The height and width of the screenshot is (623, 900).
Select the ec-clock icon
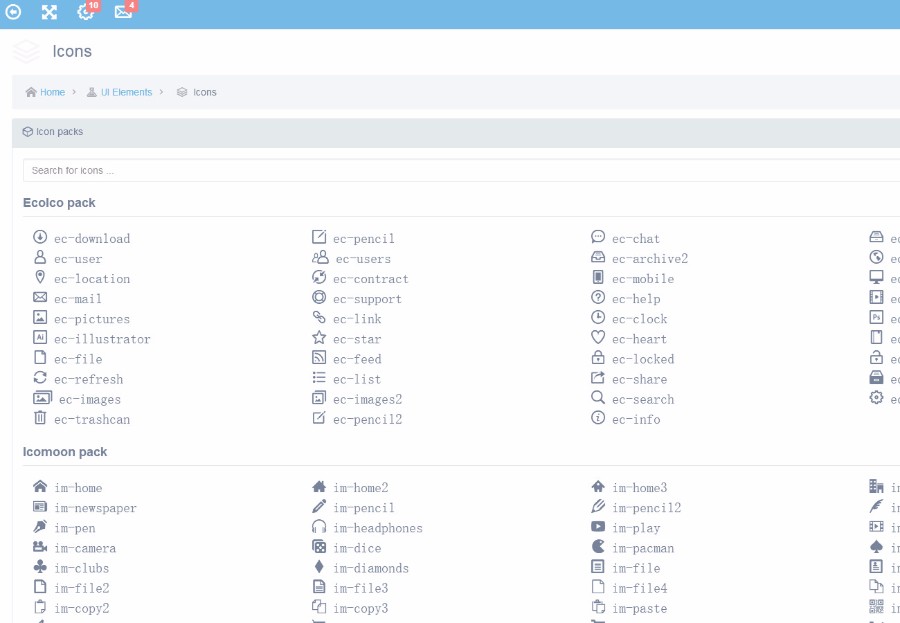pyautogui.click(x=598, y=317)
